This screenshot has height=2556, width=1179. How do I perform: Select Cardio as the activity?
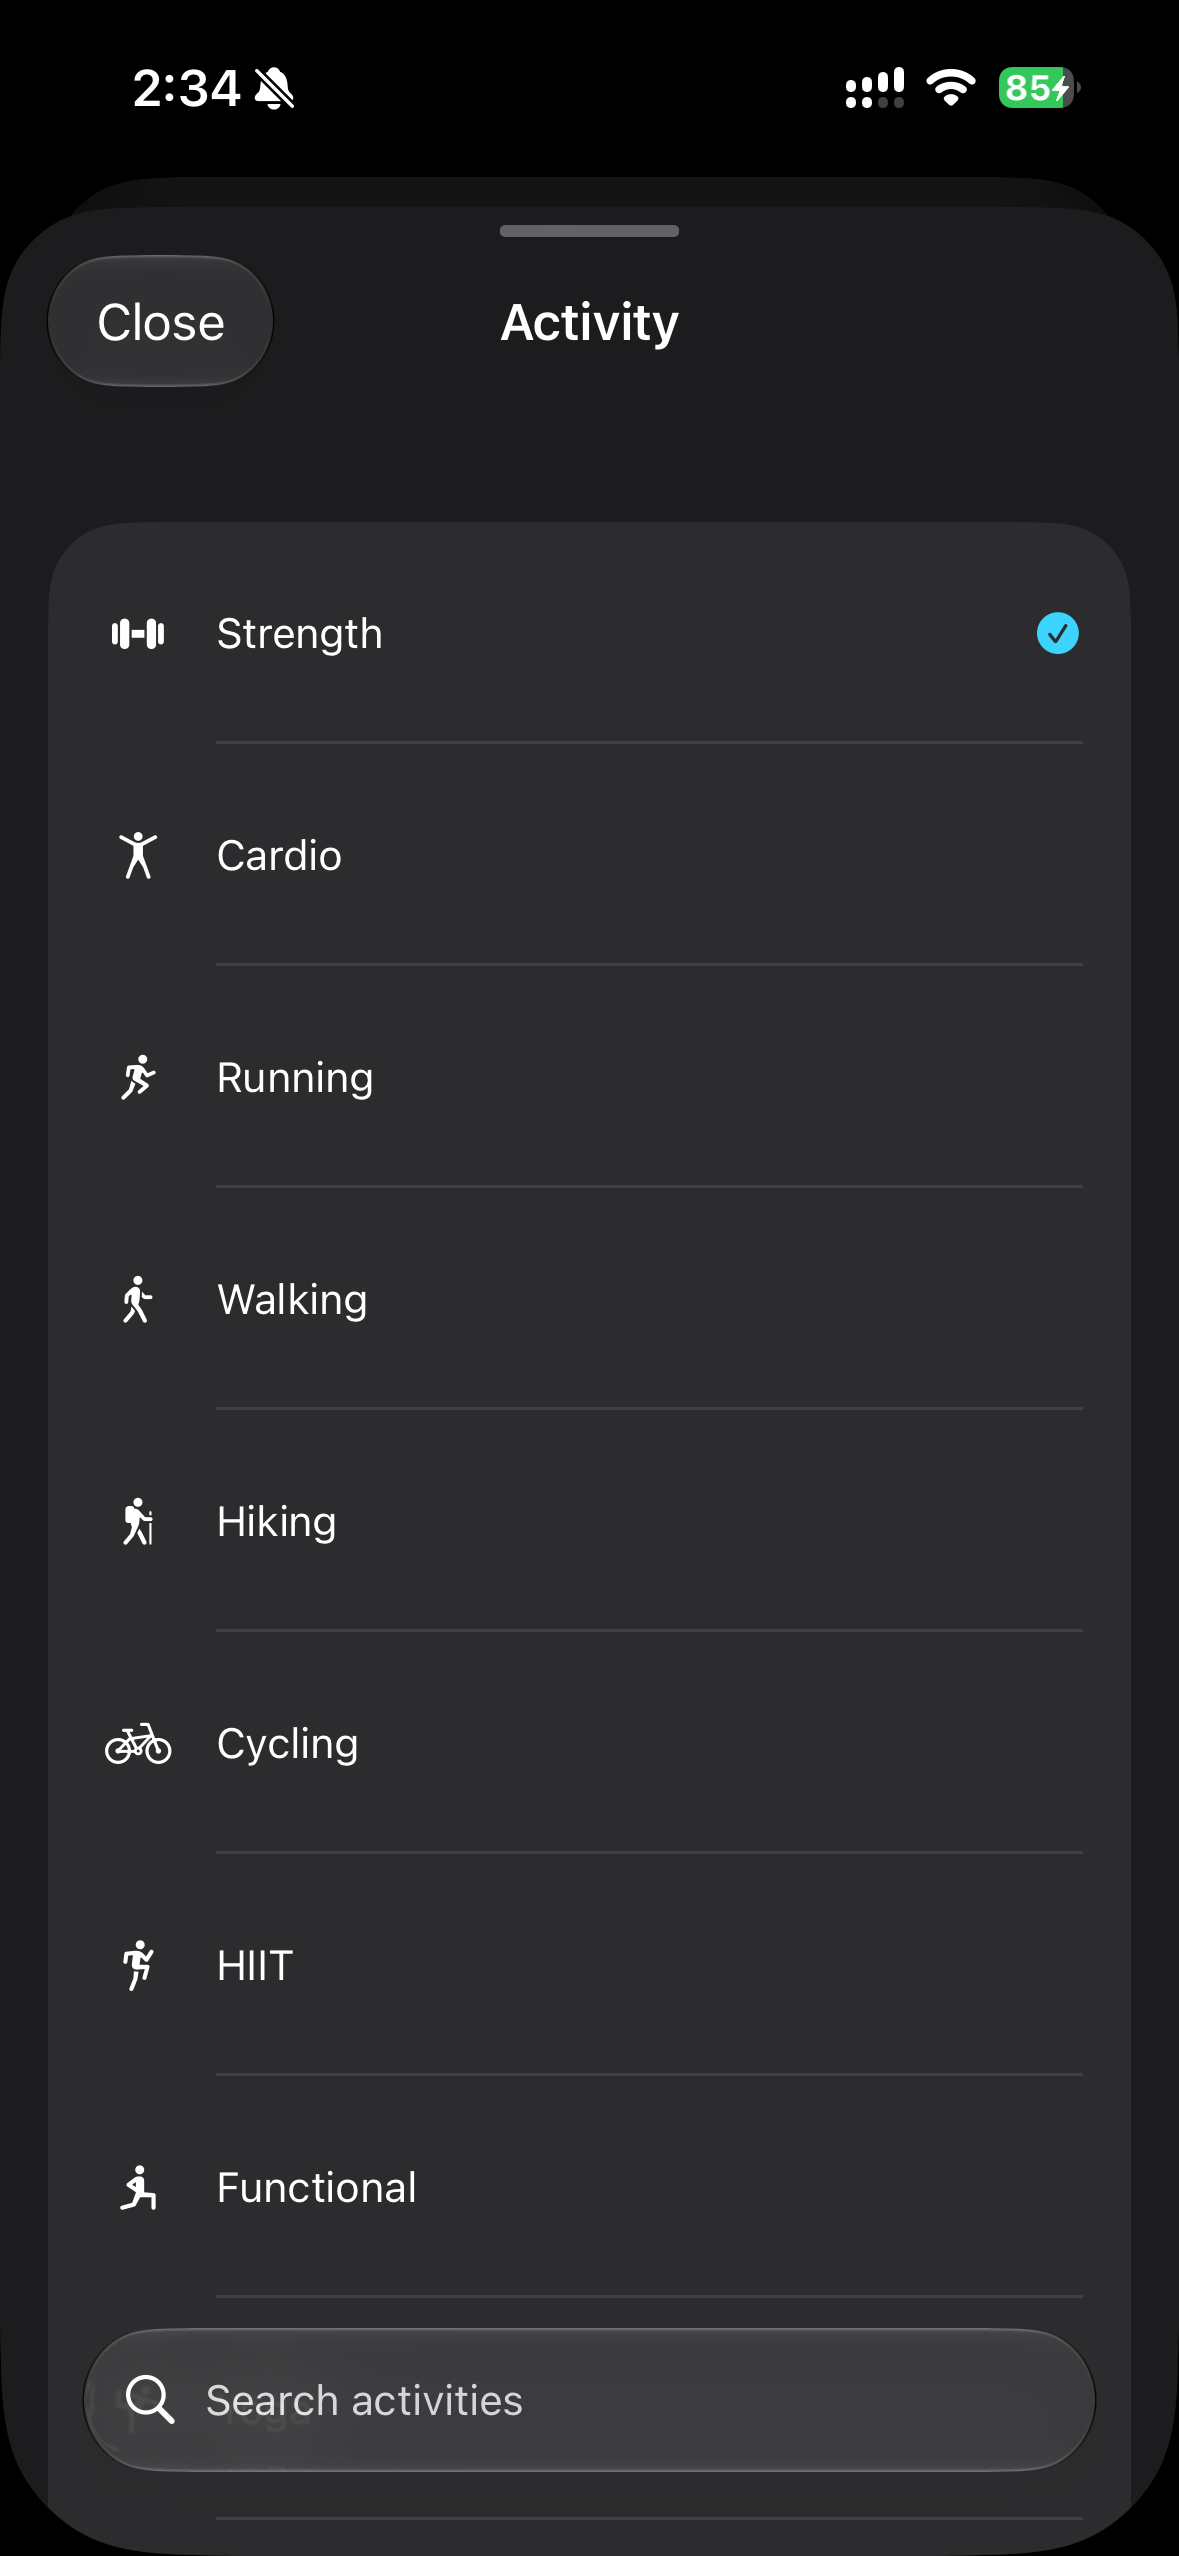[x=589, y=855]
